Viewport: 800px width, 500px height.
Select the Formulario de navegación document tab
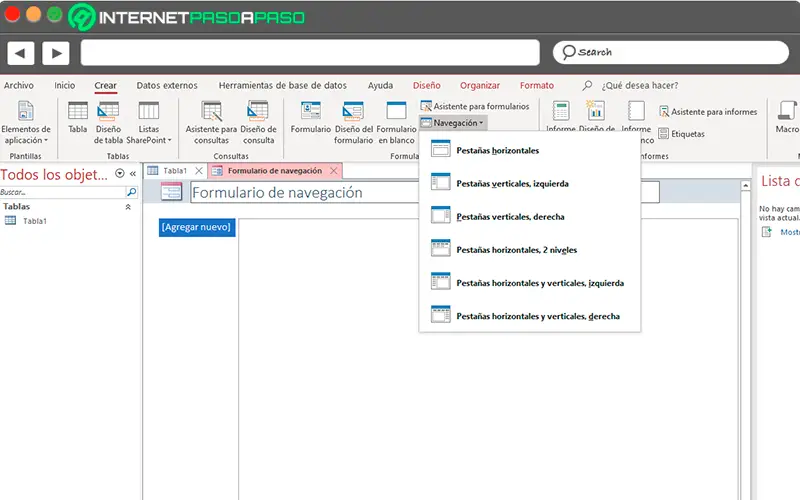click(274, 170)
